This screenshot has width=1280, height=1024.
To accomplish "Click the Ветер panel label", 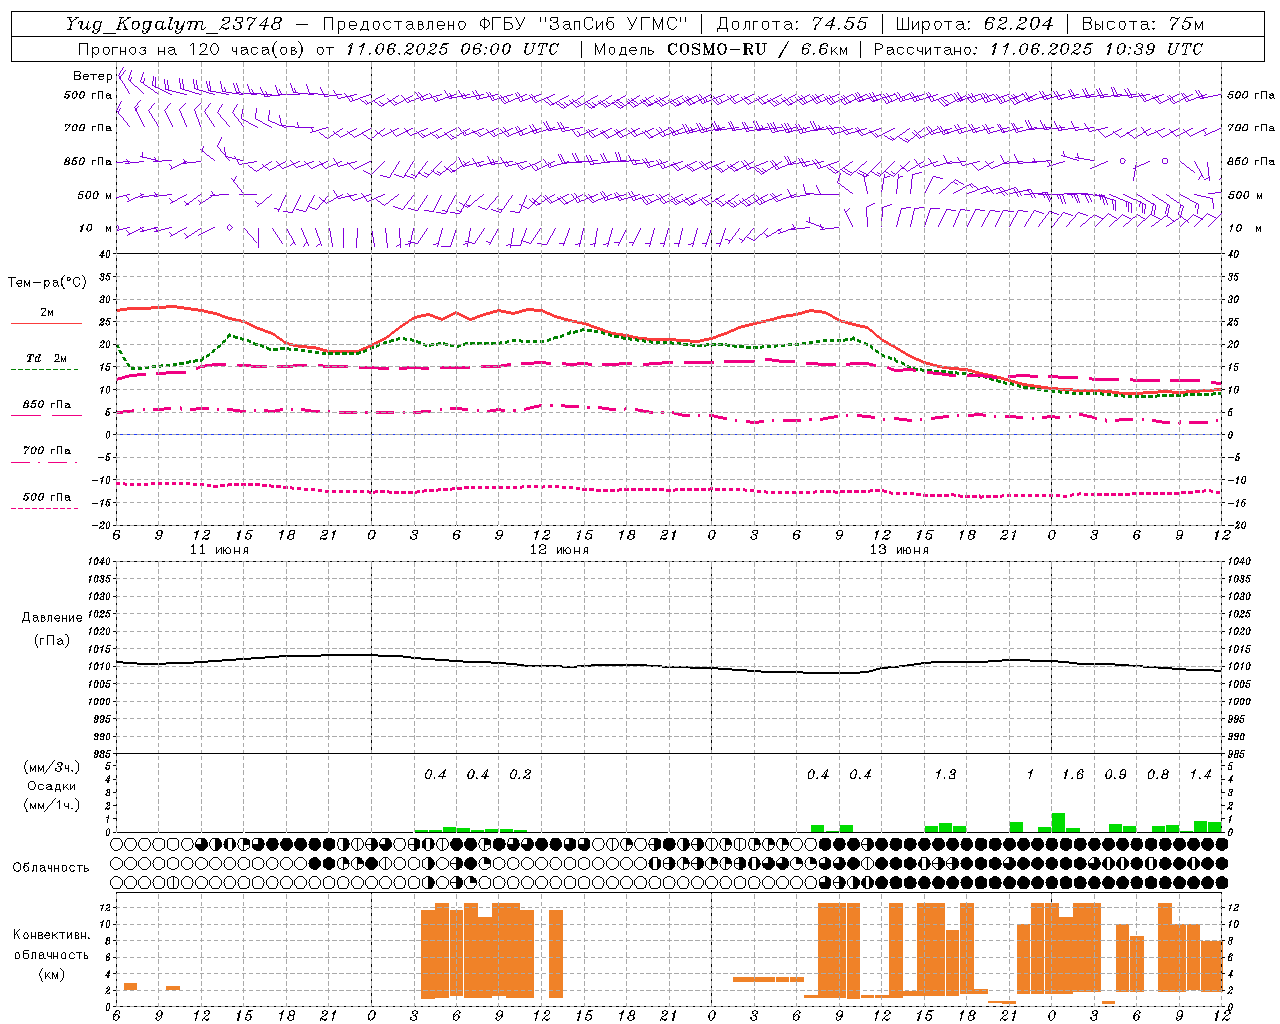I will [92, 76].
